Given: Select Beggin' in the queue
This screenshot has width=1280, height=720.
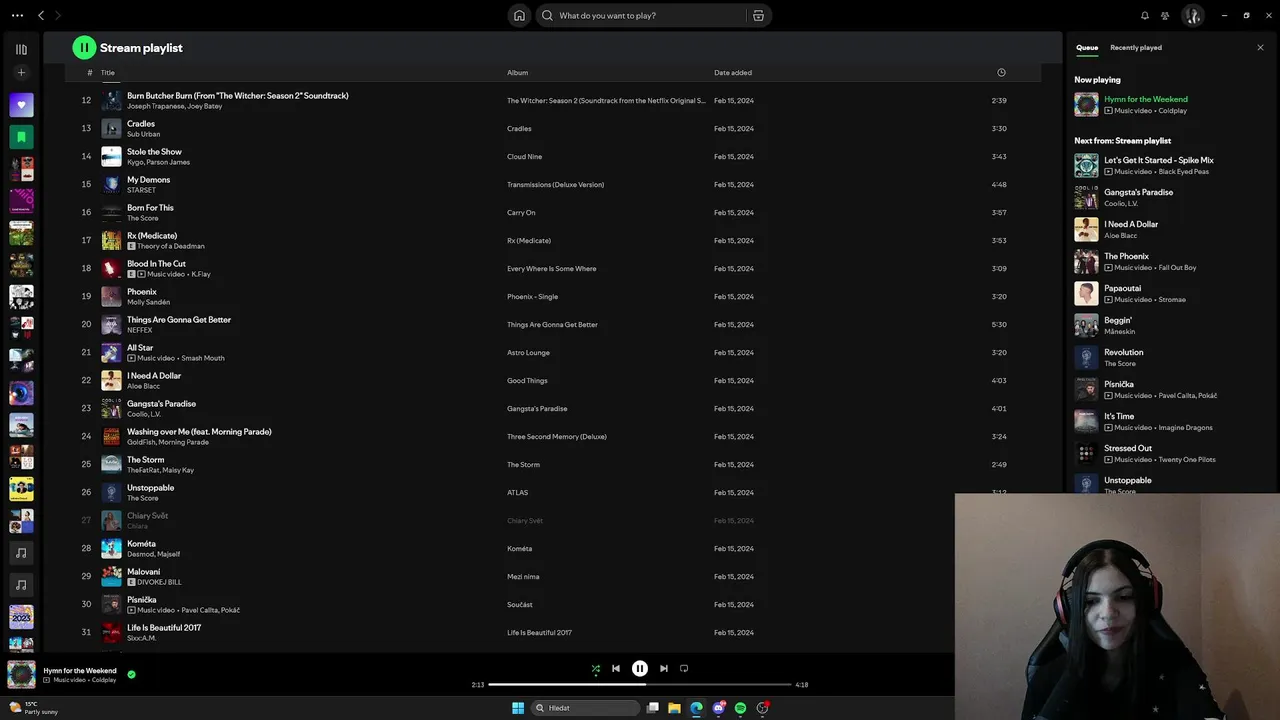Looking at the screenshot, I should pos(1118,320).
